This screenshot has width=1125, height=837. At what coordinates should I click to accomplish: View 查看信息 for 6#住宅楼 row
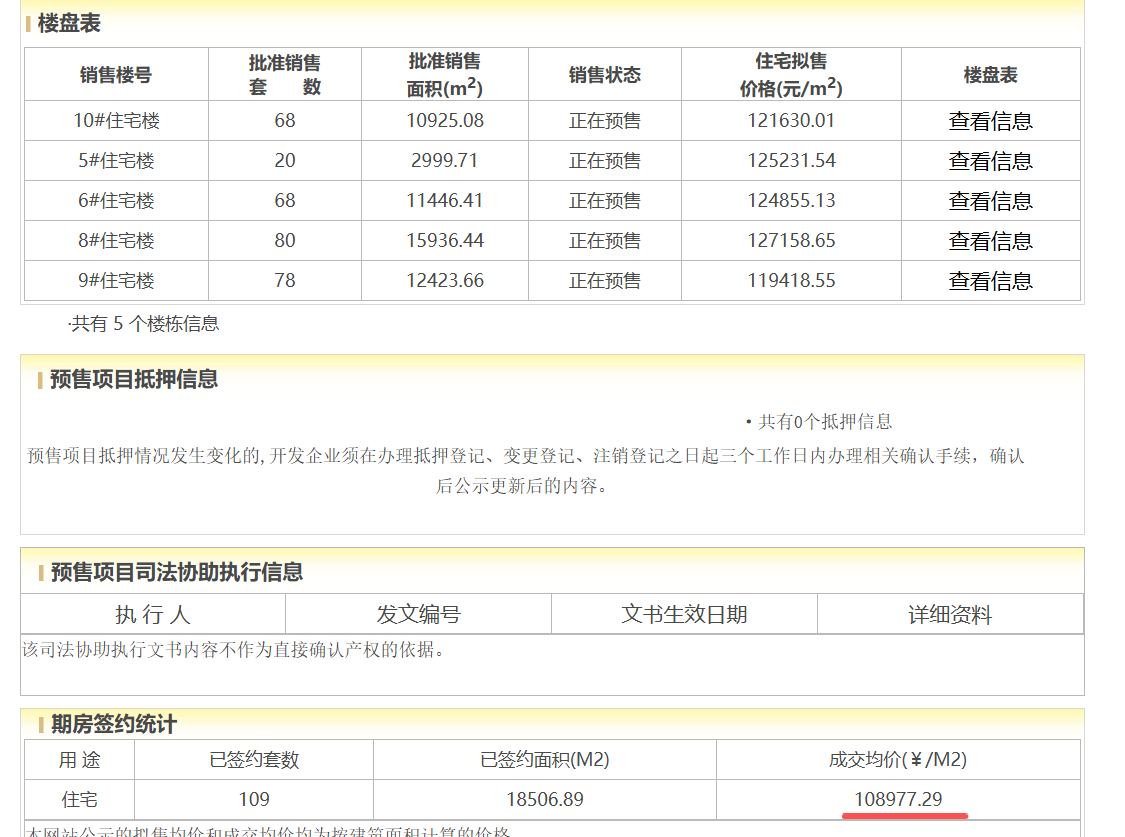point(990,201)
